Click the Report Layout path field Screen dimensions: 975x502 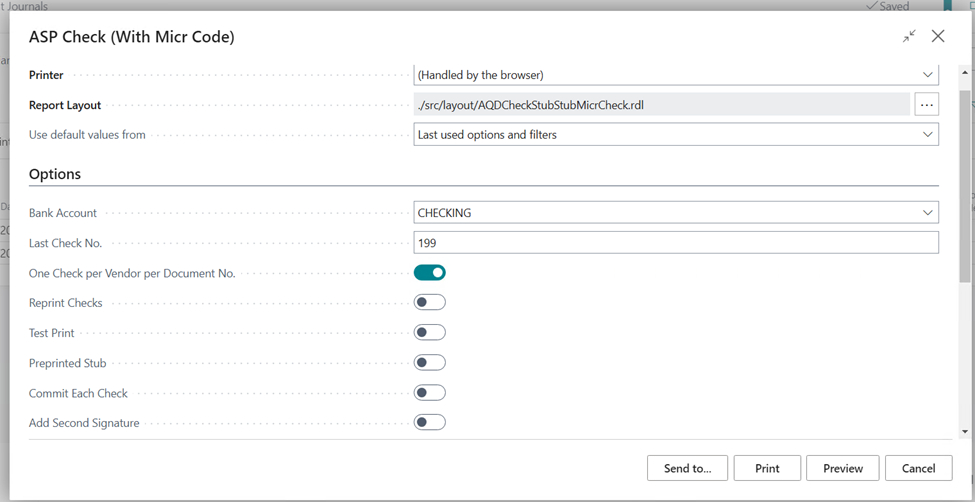point(661,105)
